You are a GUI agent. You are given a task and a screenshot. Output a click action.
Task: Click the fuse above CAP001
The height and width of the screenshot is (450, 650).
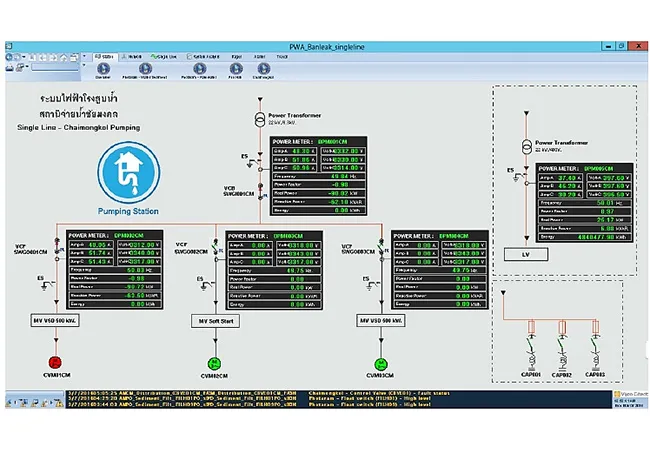coord(531,328)
